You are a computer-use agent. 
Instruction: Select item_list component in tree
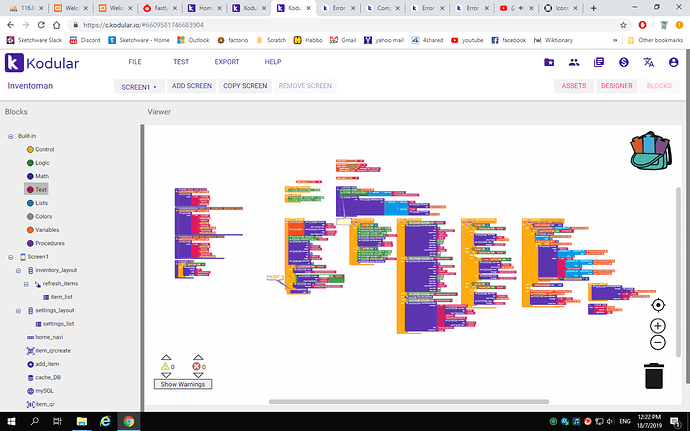pos(58,297)
